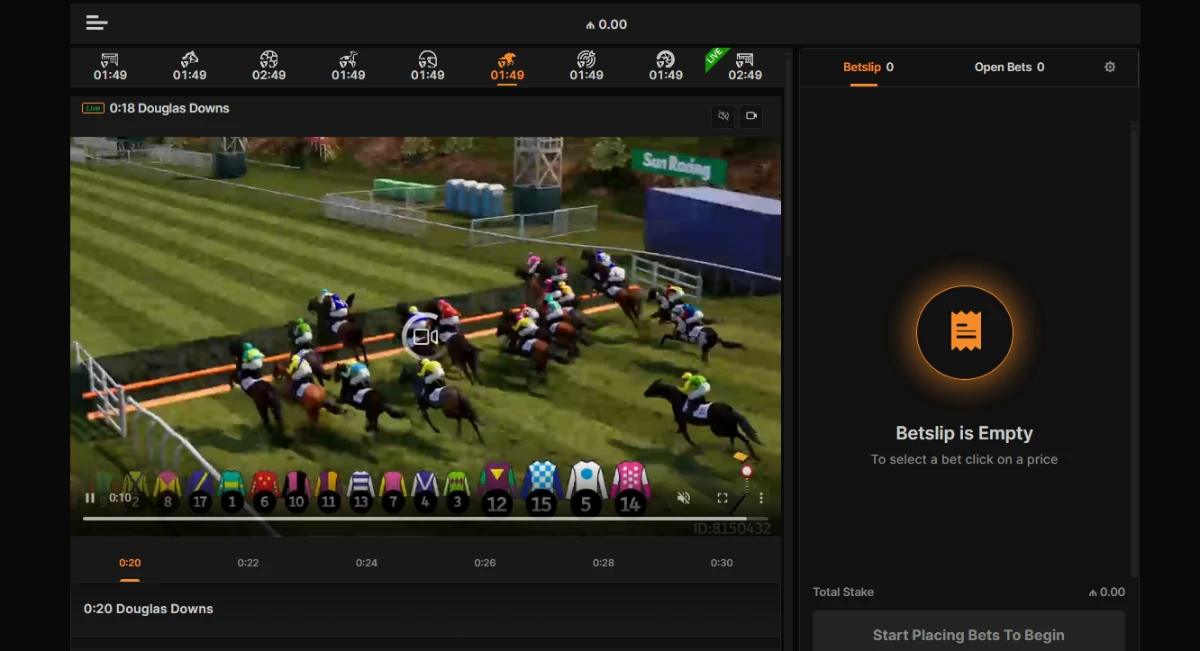This screenshot has width=1200, height=651.
Task: Select the racing helmet event icon
Action: point(427,66)
